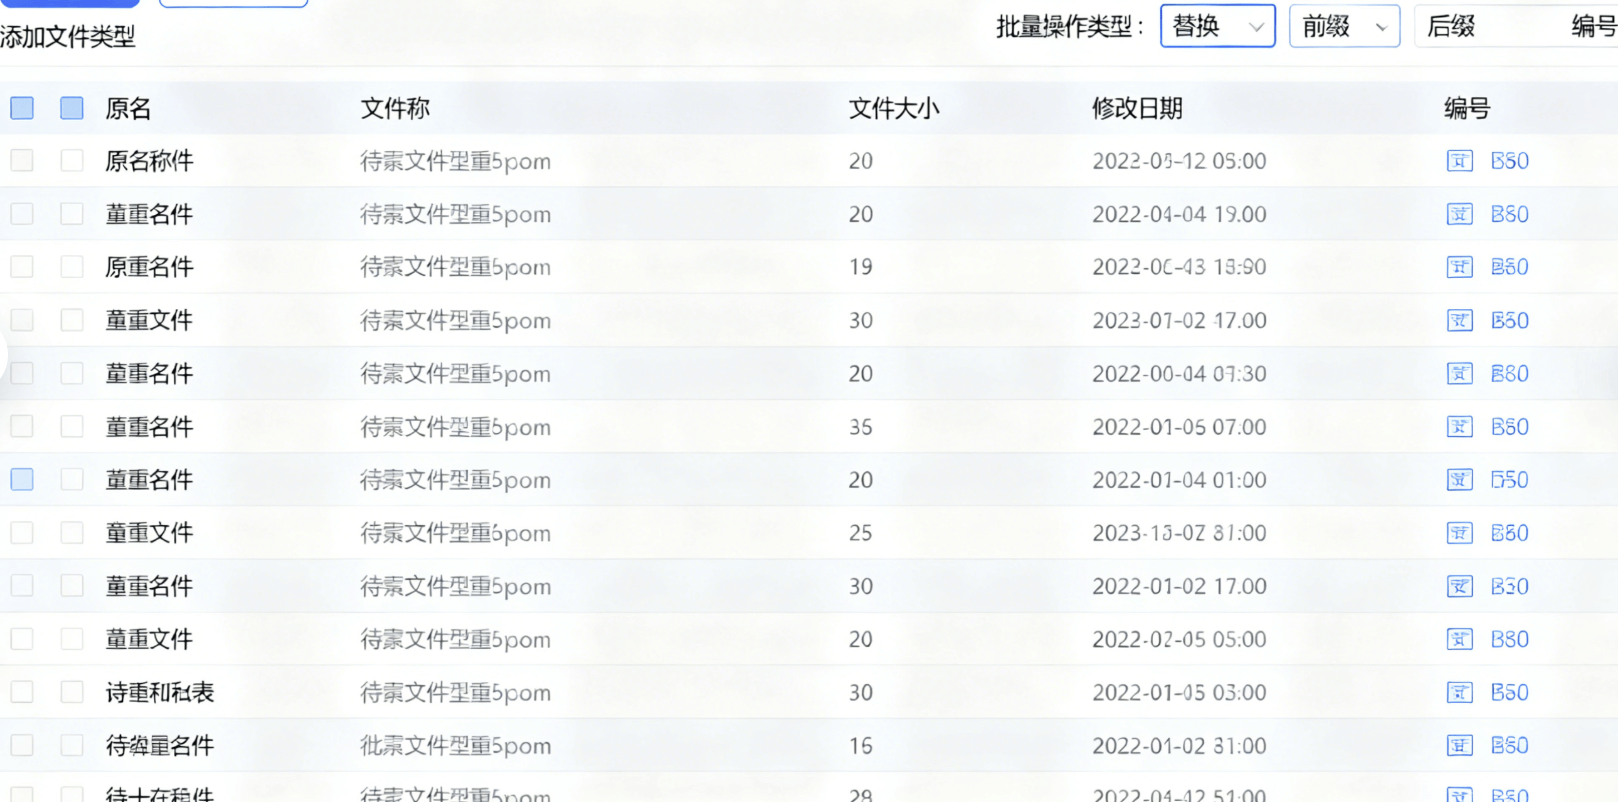Open number link in row with size 35

(1509, 427)
